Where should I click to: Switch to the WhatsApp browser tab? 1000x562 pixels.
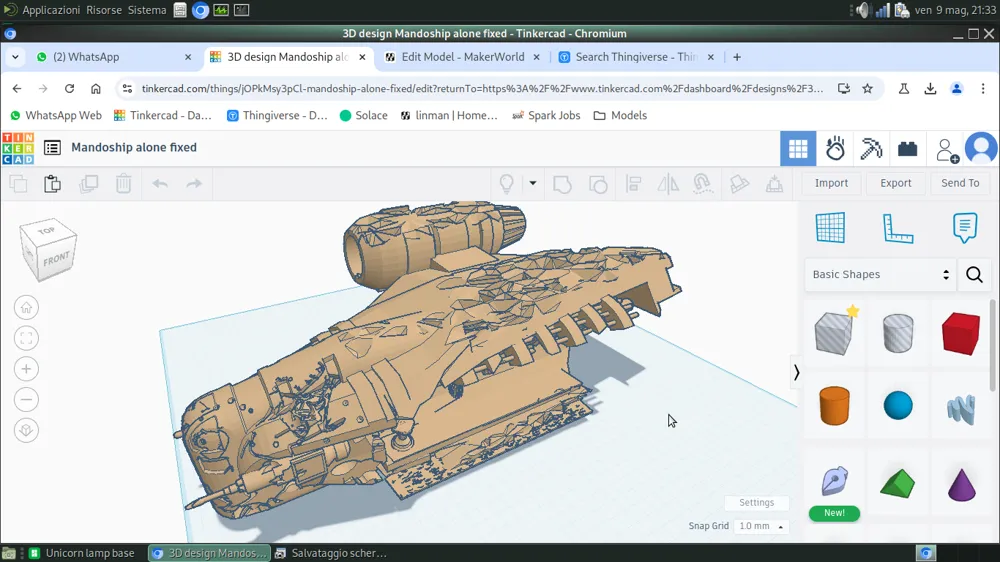114,57
